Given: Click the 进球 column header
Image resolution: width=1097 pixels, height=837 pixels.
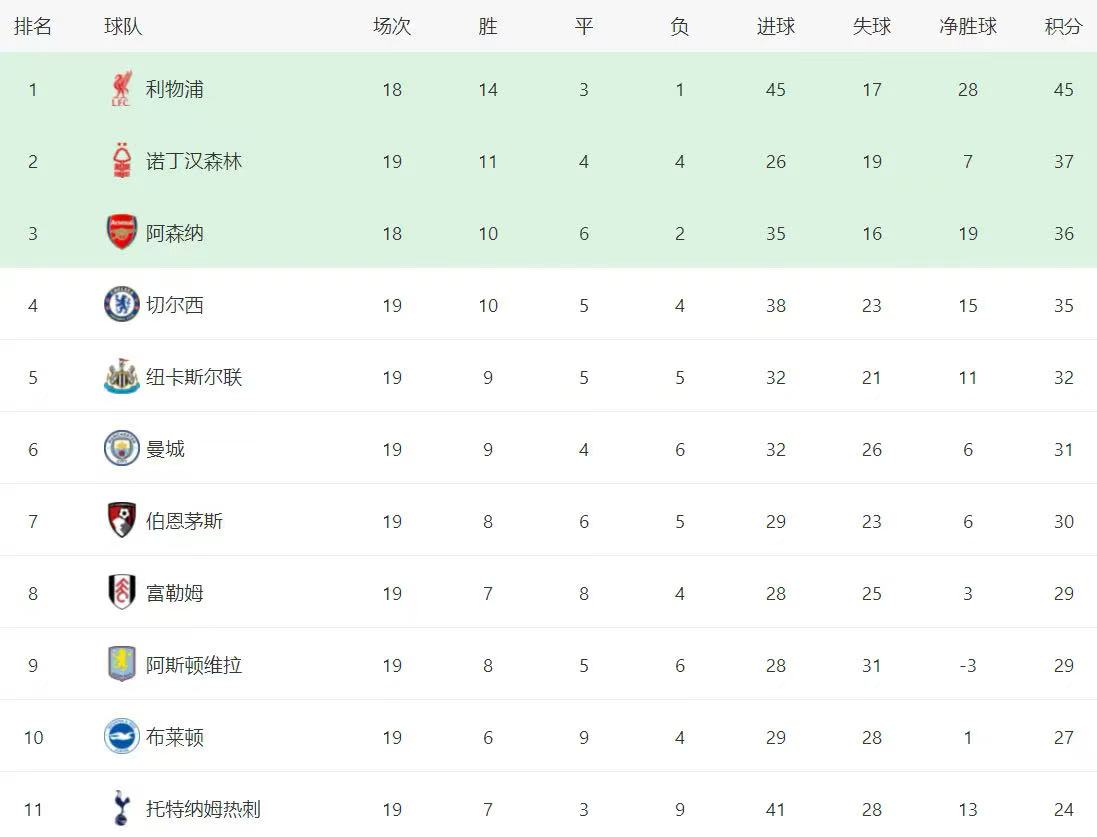Looking at the screenshot, I should (x=775, y=27).
